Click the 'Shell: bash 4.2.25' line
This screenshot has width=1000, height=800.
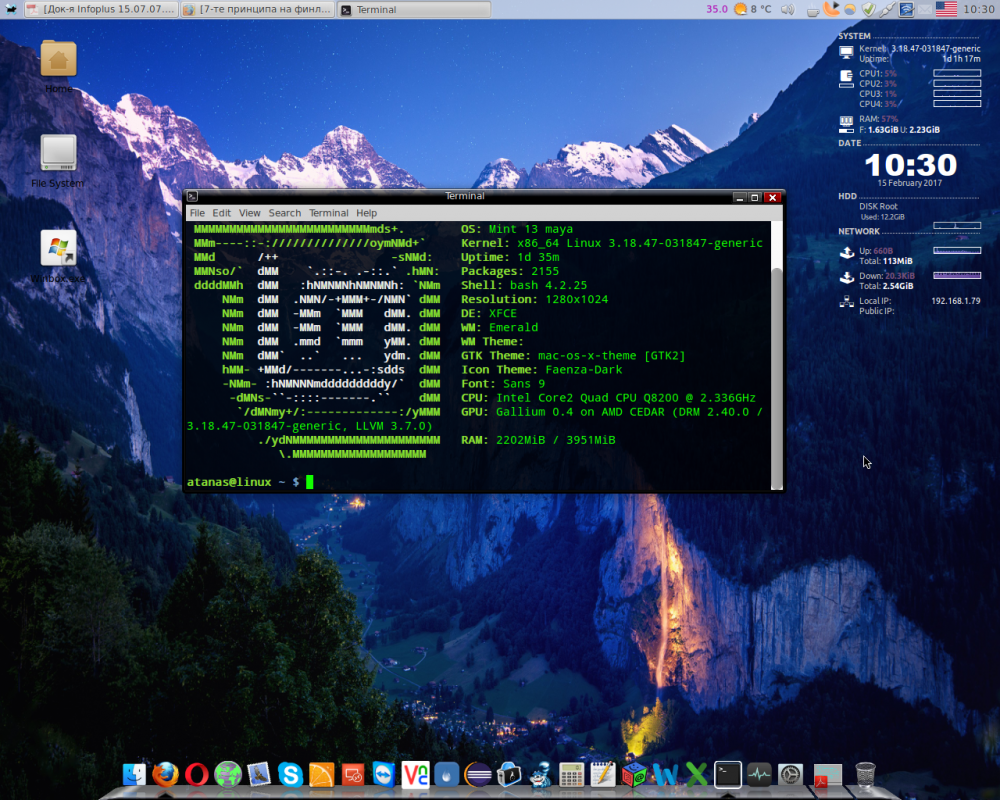click(x=524, y=285)
